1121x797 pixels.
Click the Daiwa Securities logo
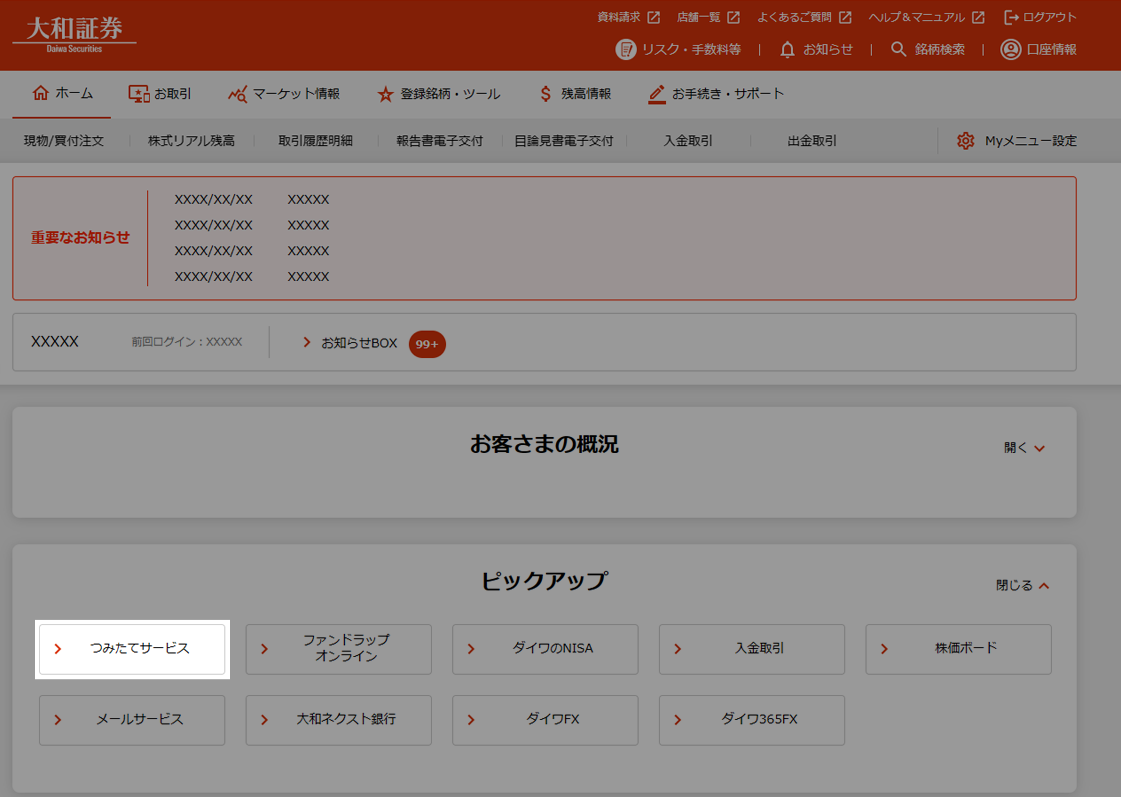coord(74,35)
